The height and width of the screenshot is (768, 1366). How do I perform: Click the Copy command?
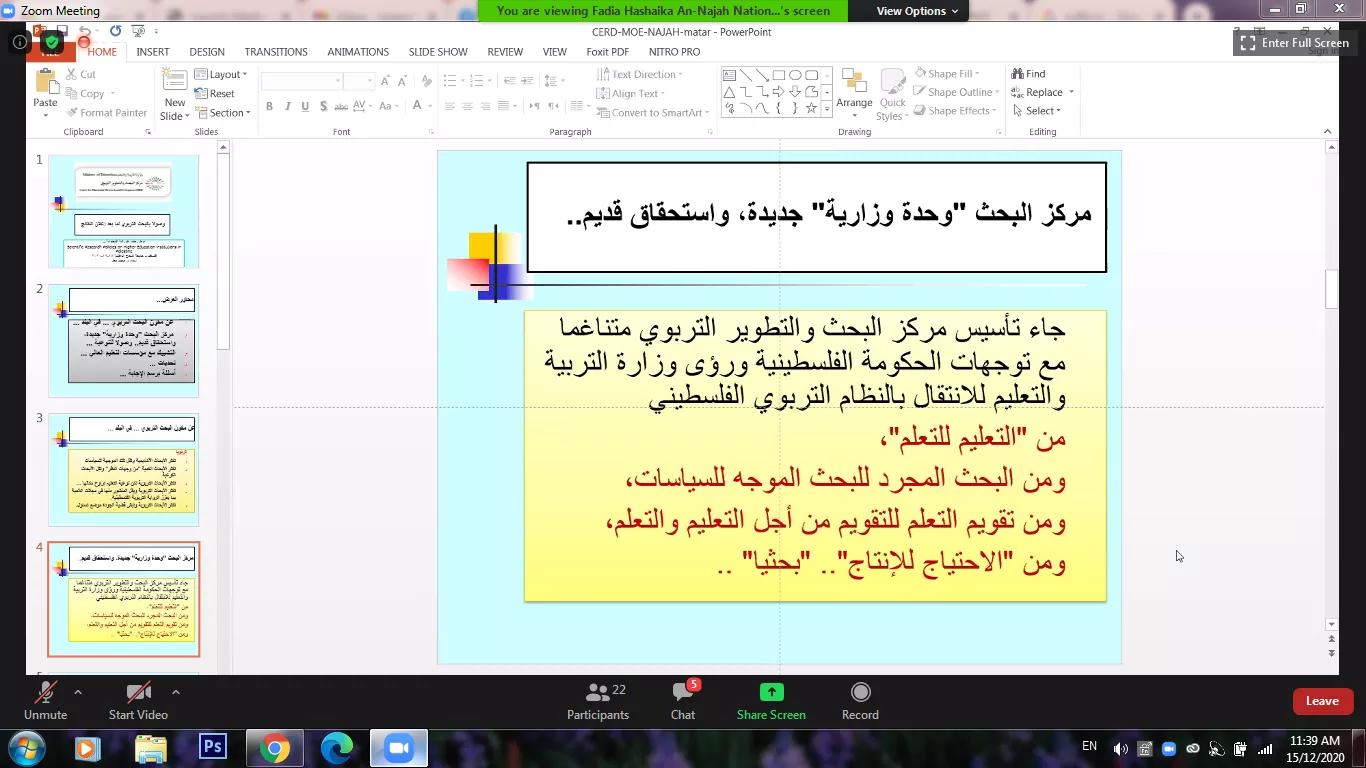click(86, 94)
